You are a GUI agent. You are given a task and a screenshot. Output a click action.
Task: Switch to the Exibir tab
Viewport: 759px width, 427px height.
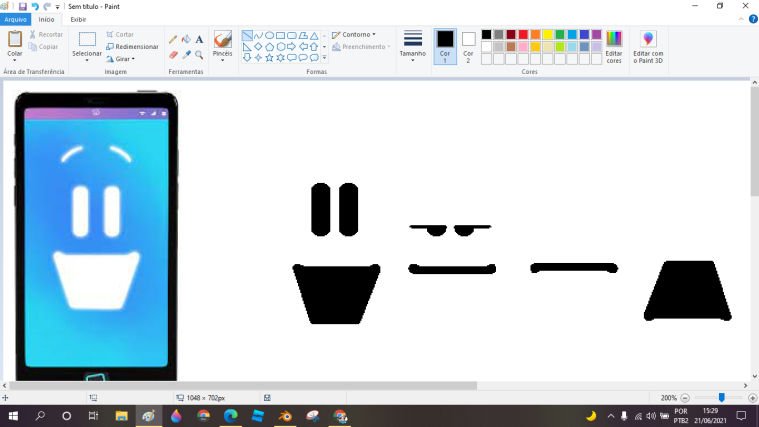tap(78, 19)
